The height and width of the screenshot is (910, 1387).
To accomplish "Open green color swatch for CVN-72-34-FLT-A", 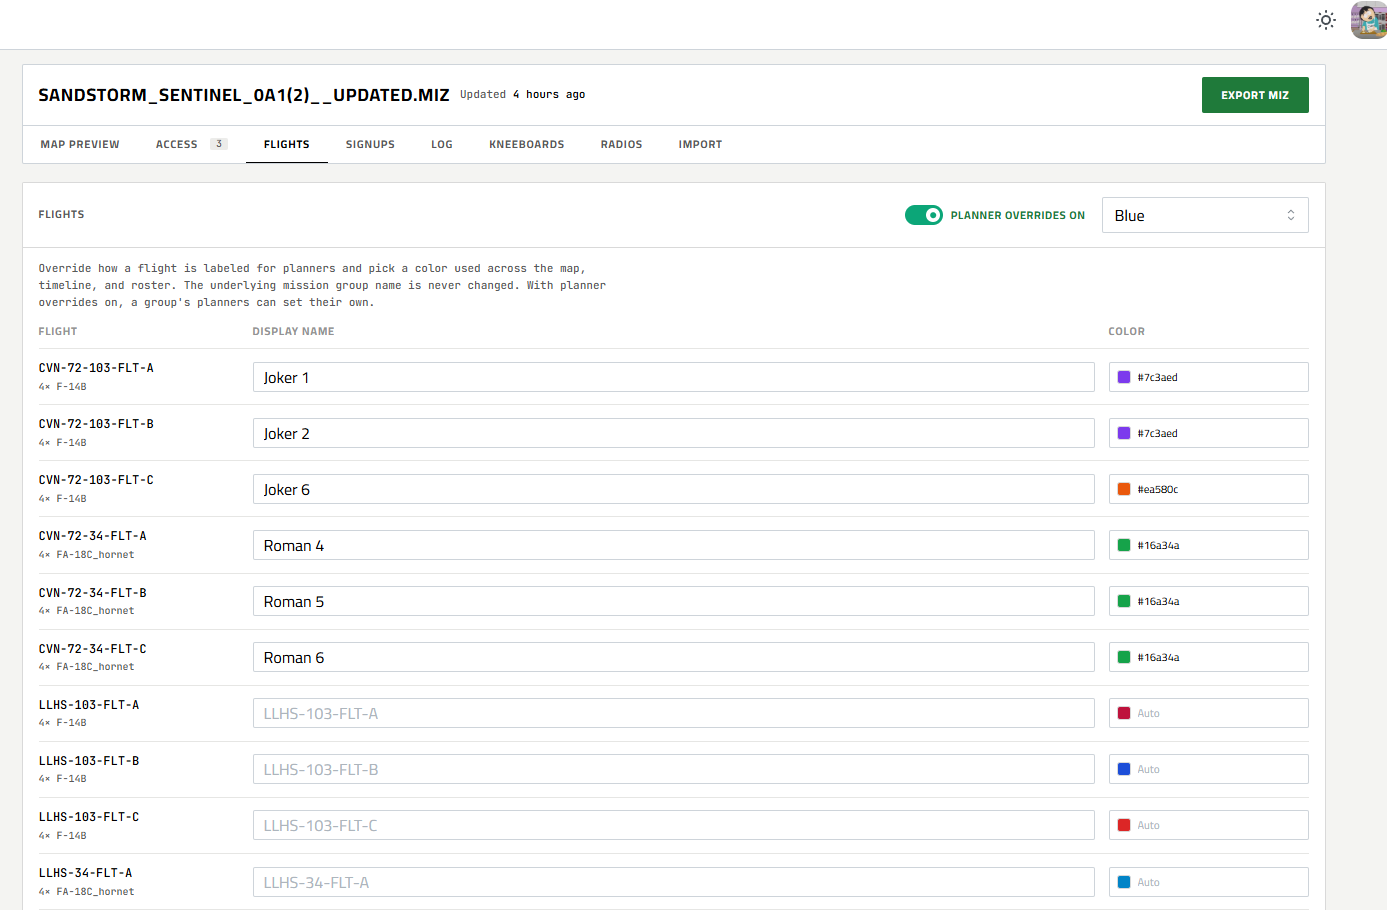I will point(1124,545).
